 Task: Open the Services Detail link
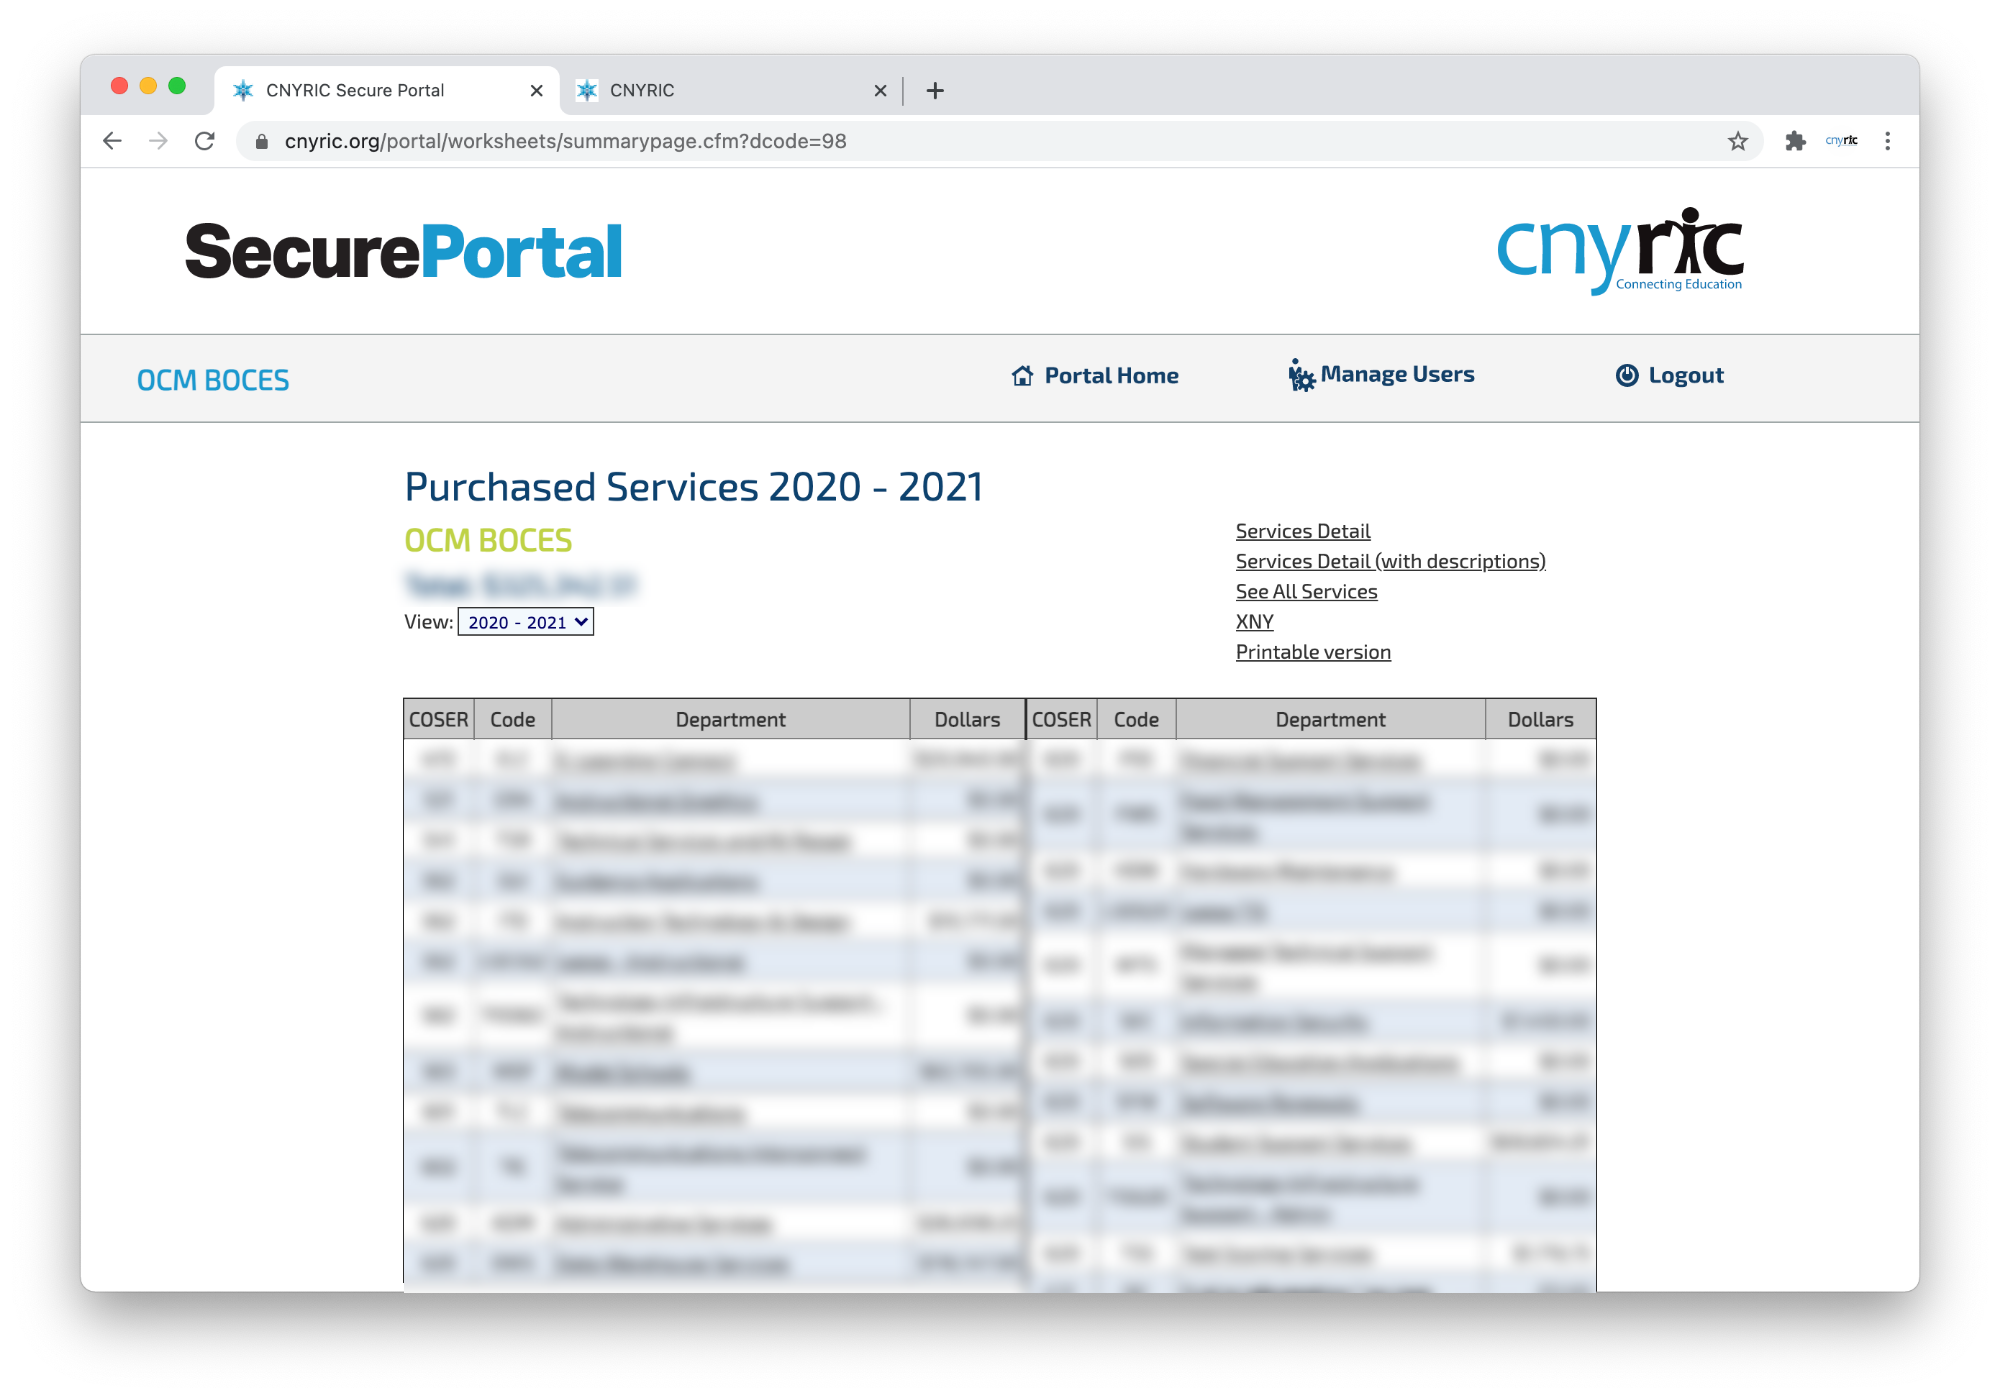click(1303, 531)
